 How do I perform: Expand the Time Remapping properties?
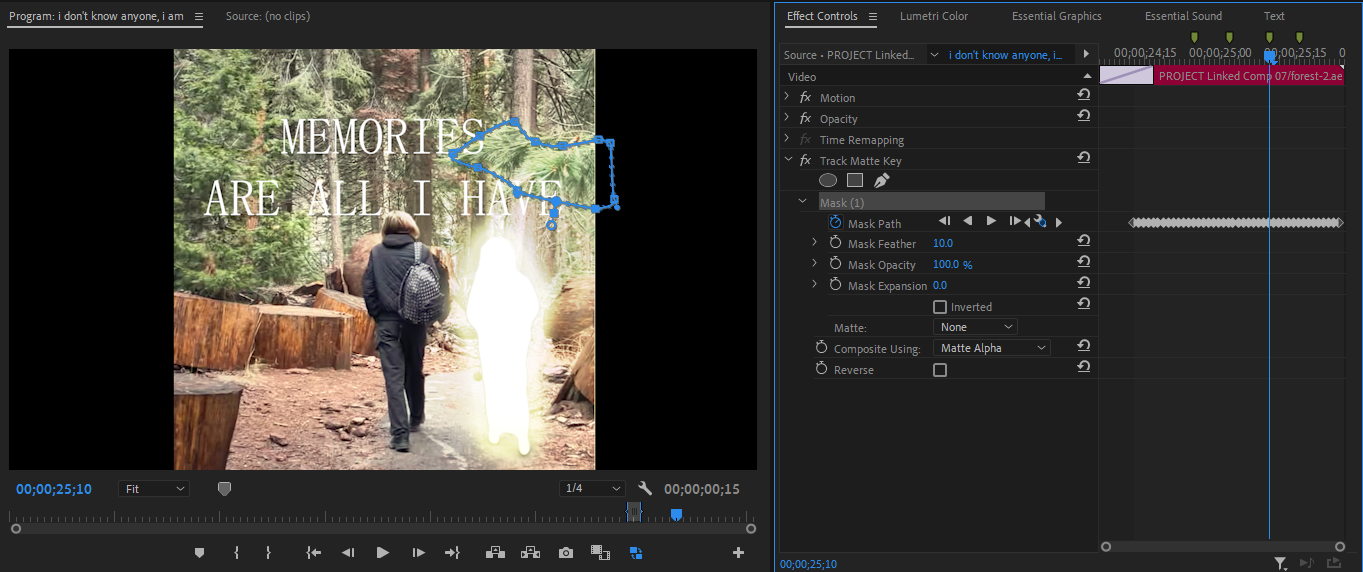click(x=787, y=139)
